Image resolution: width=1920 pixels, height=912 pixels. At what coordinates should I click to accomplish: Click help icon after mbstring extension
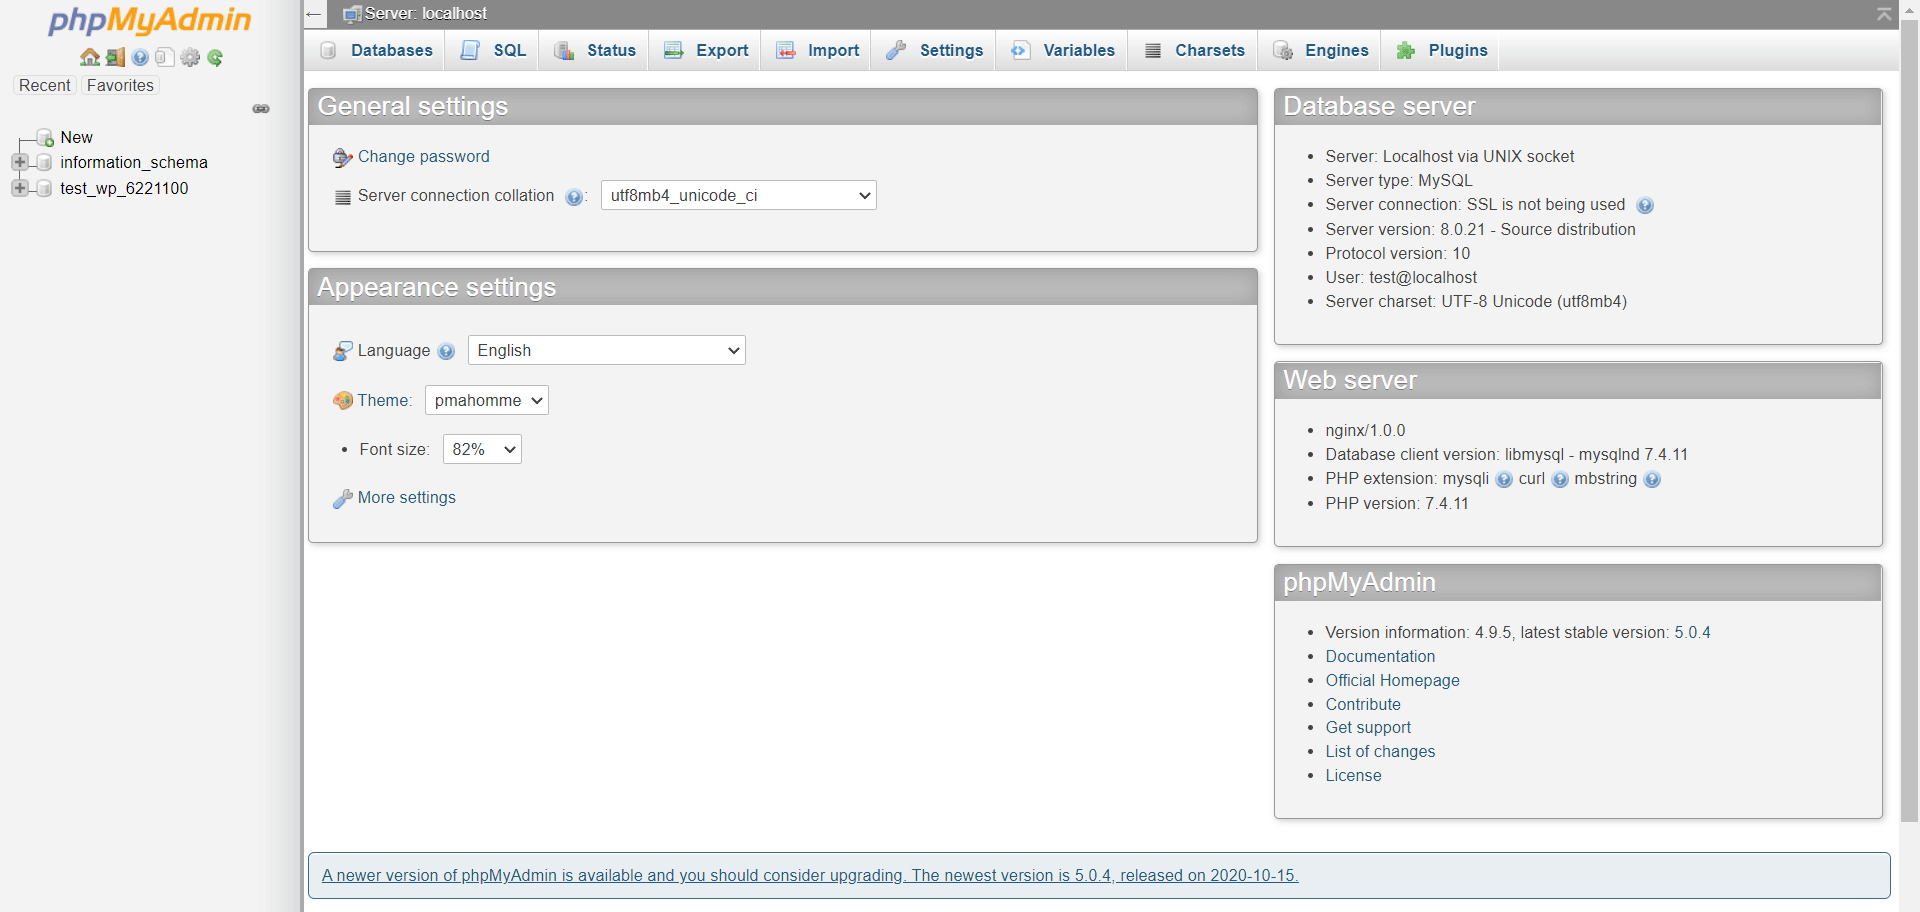tap(1652, 480)
